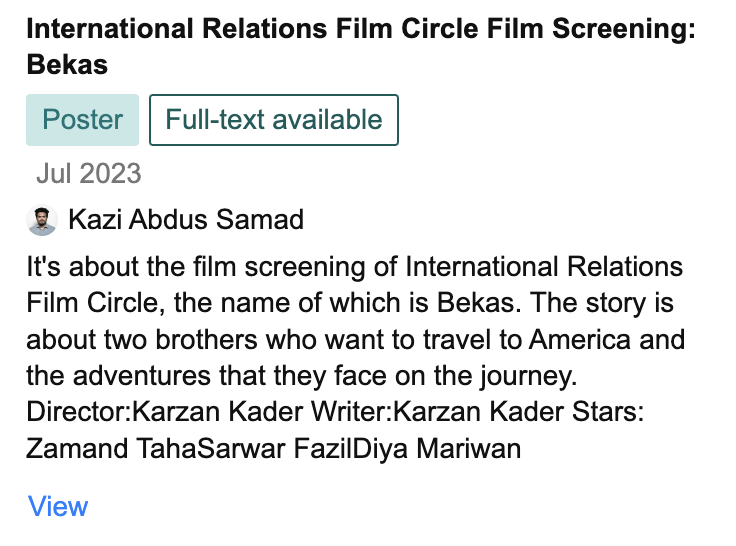Click the word "Stars:" in the description
736x546 pixels.
606,412
